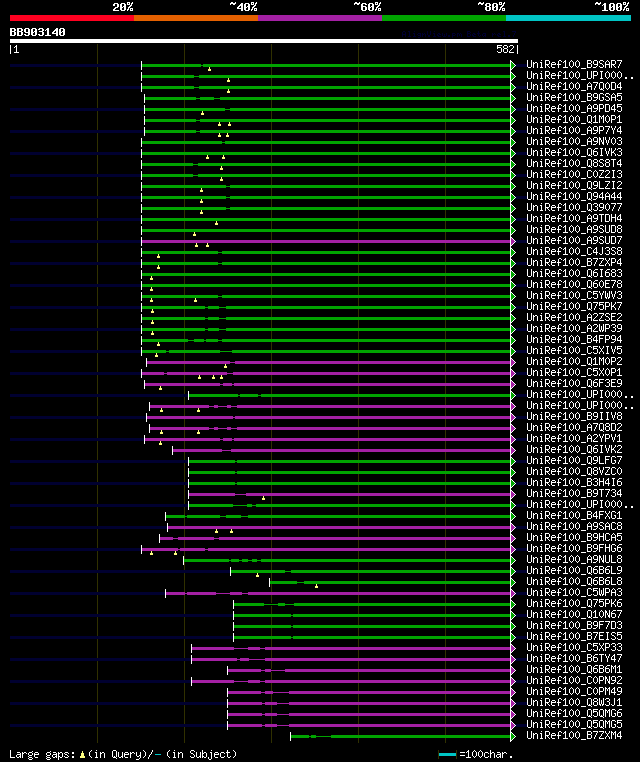Image resolution: width=640 pixels, height=762 pixels.
Task: Click the arrowhead ending the UniRef100_B7ZXM4 alignment
Action: tap(513, 736)
